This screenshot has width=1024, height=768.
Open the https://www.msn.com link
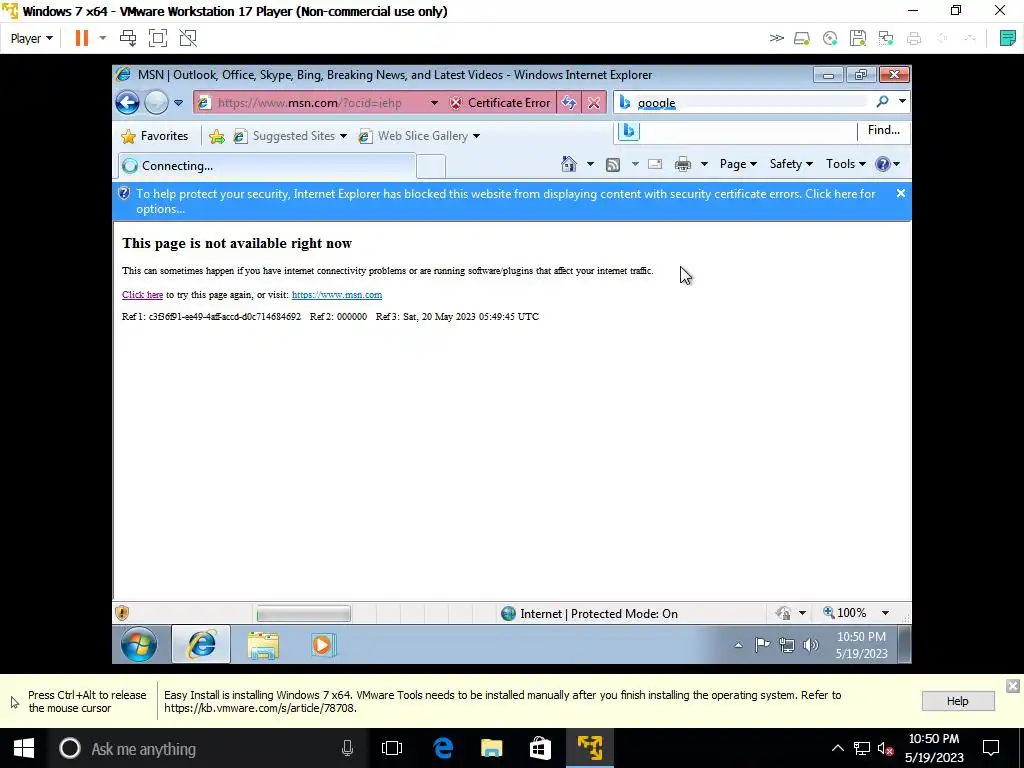tap(337, 295)
